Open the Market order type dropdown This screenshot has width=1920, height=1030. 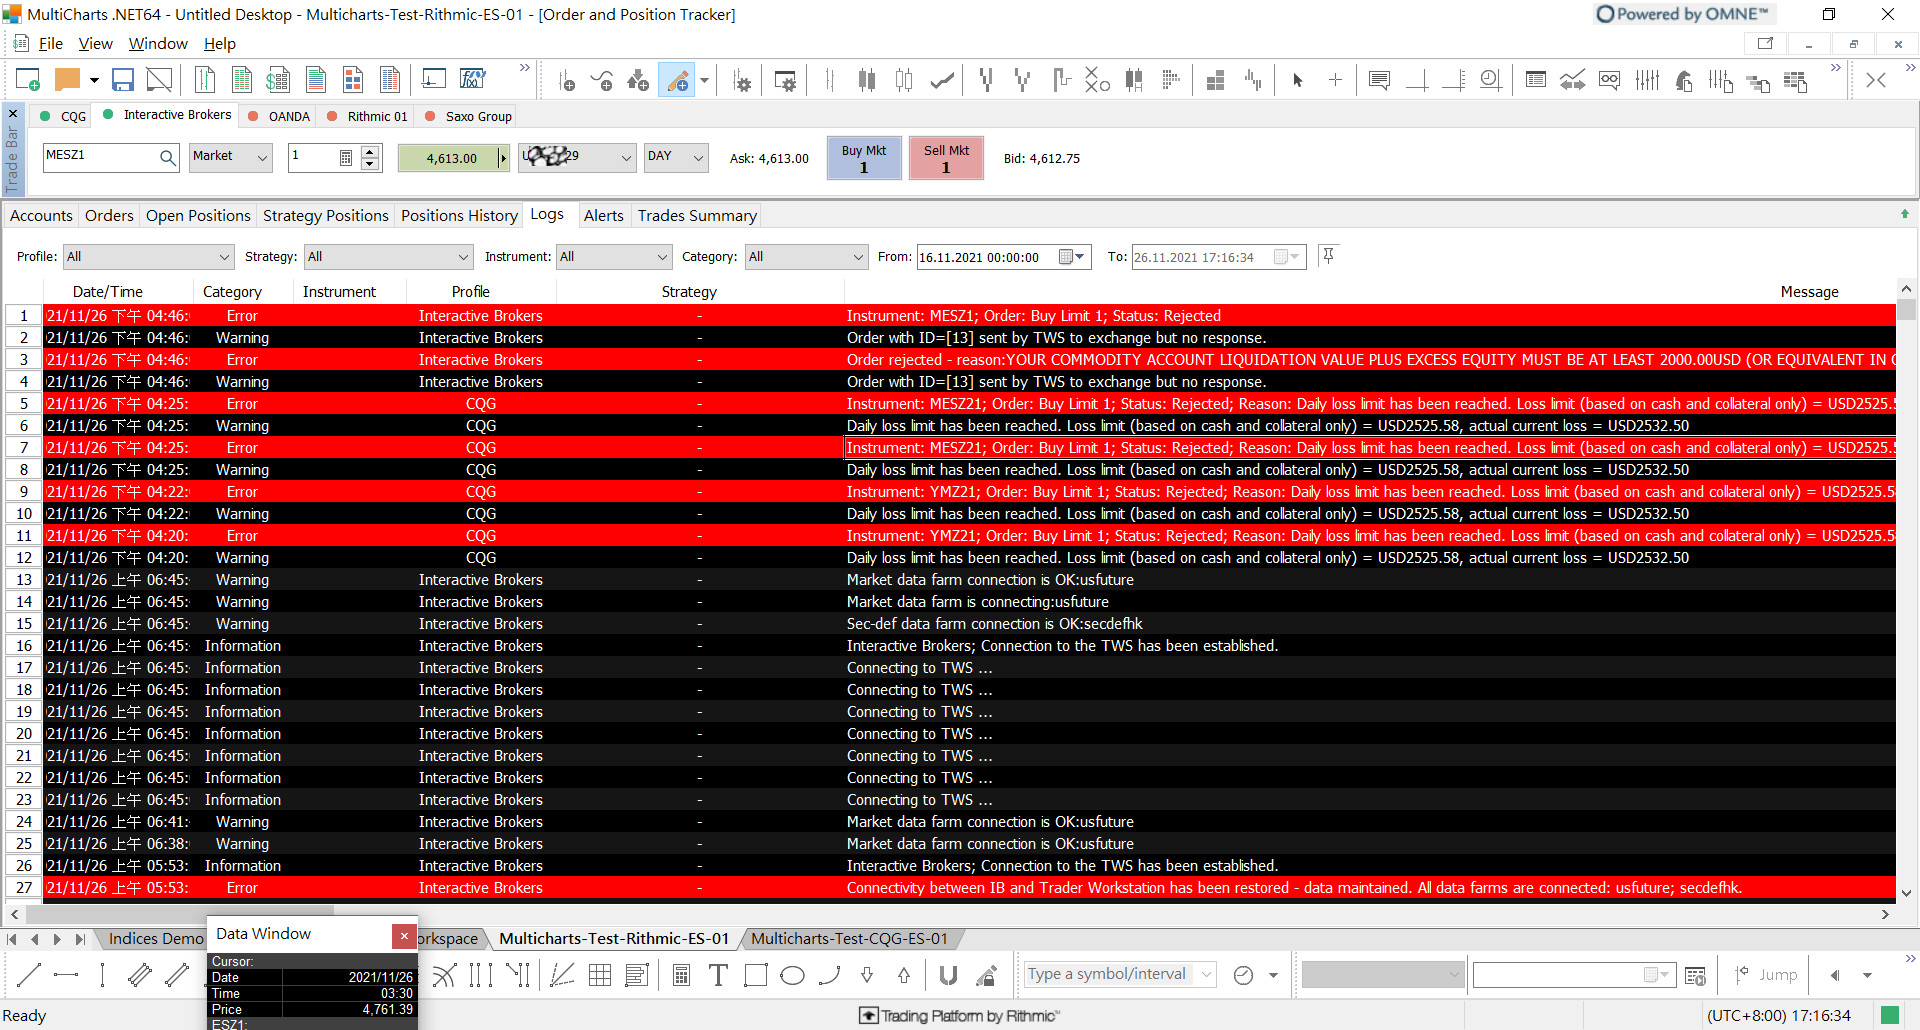click(231, 157)
